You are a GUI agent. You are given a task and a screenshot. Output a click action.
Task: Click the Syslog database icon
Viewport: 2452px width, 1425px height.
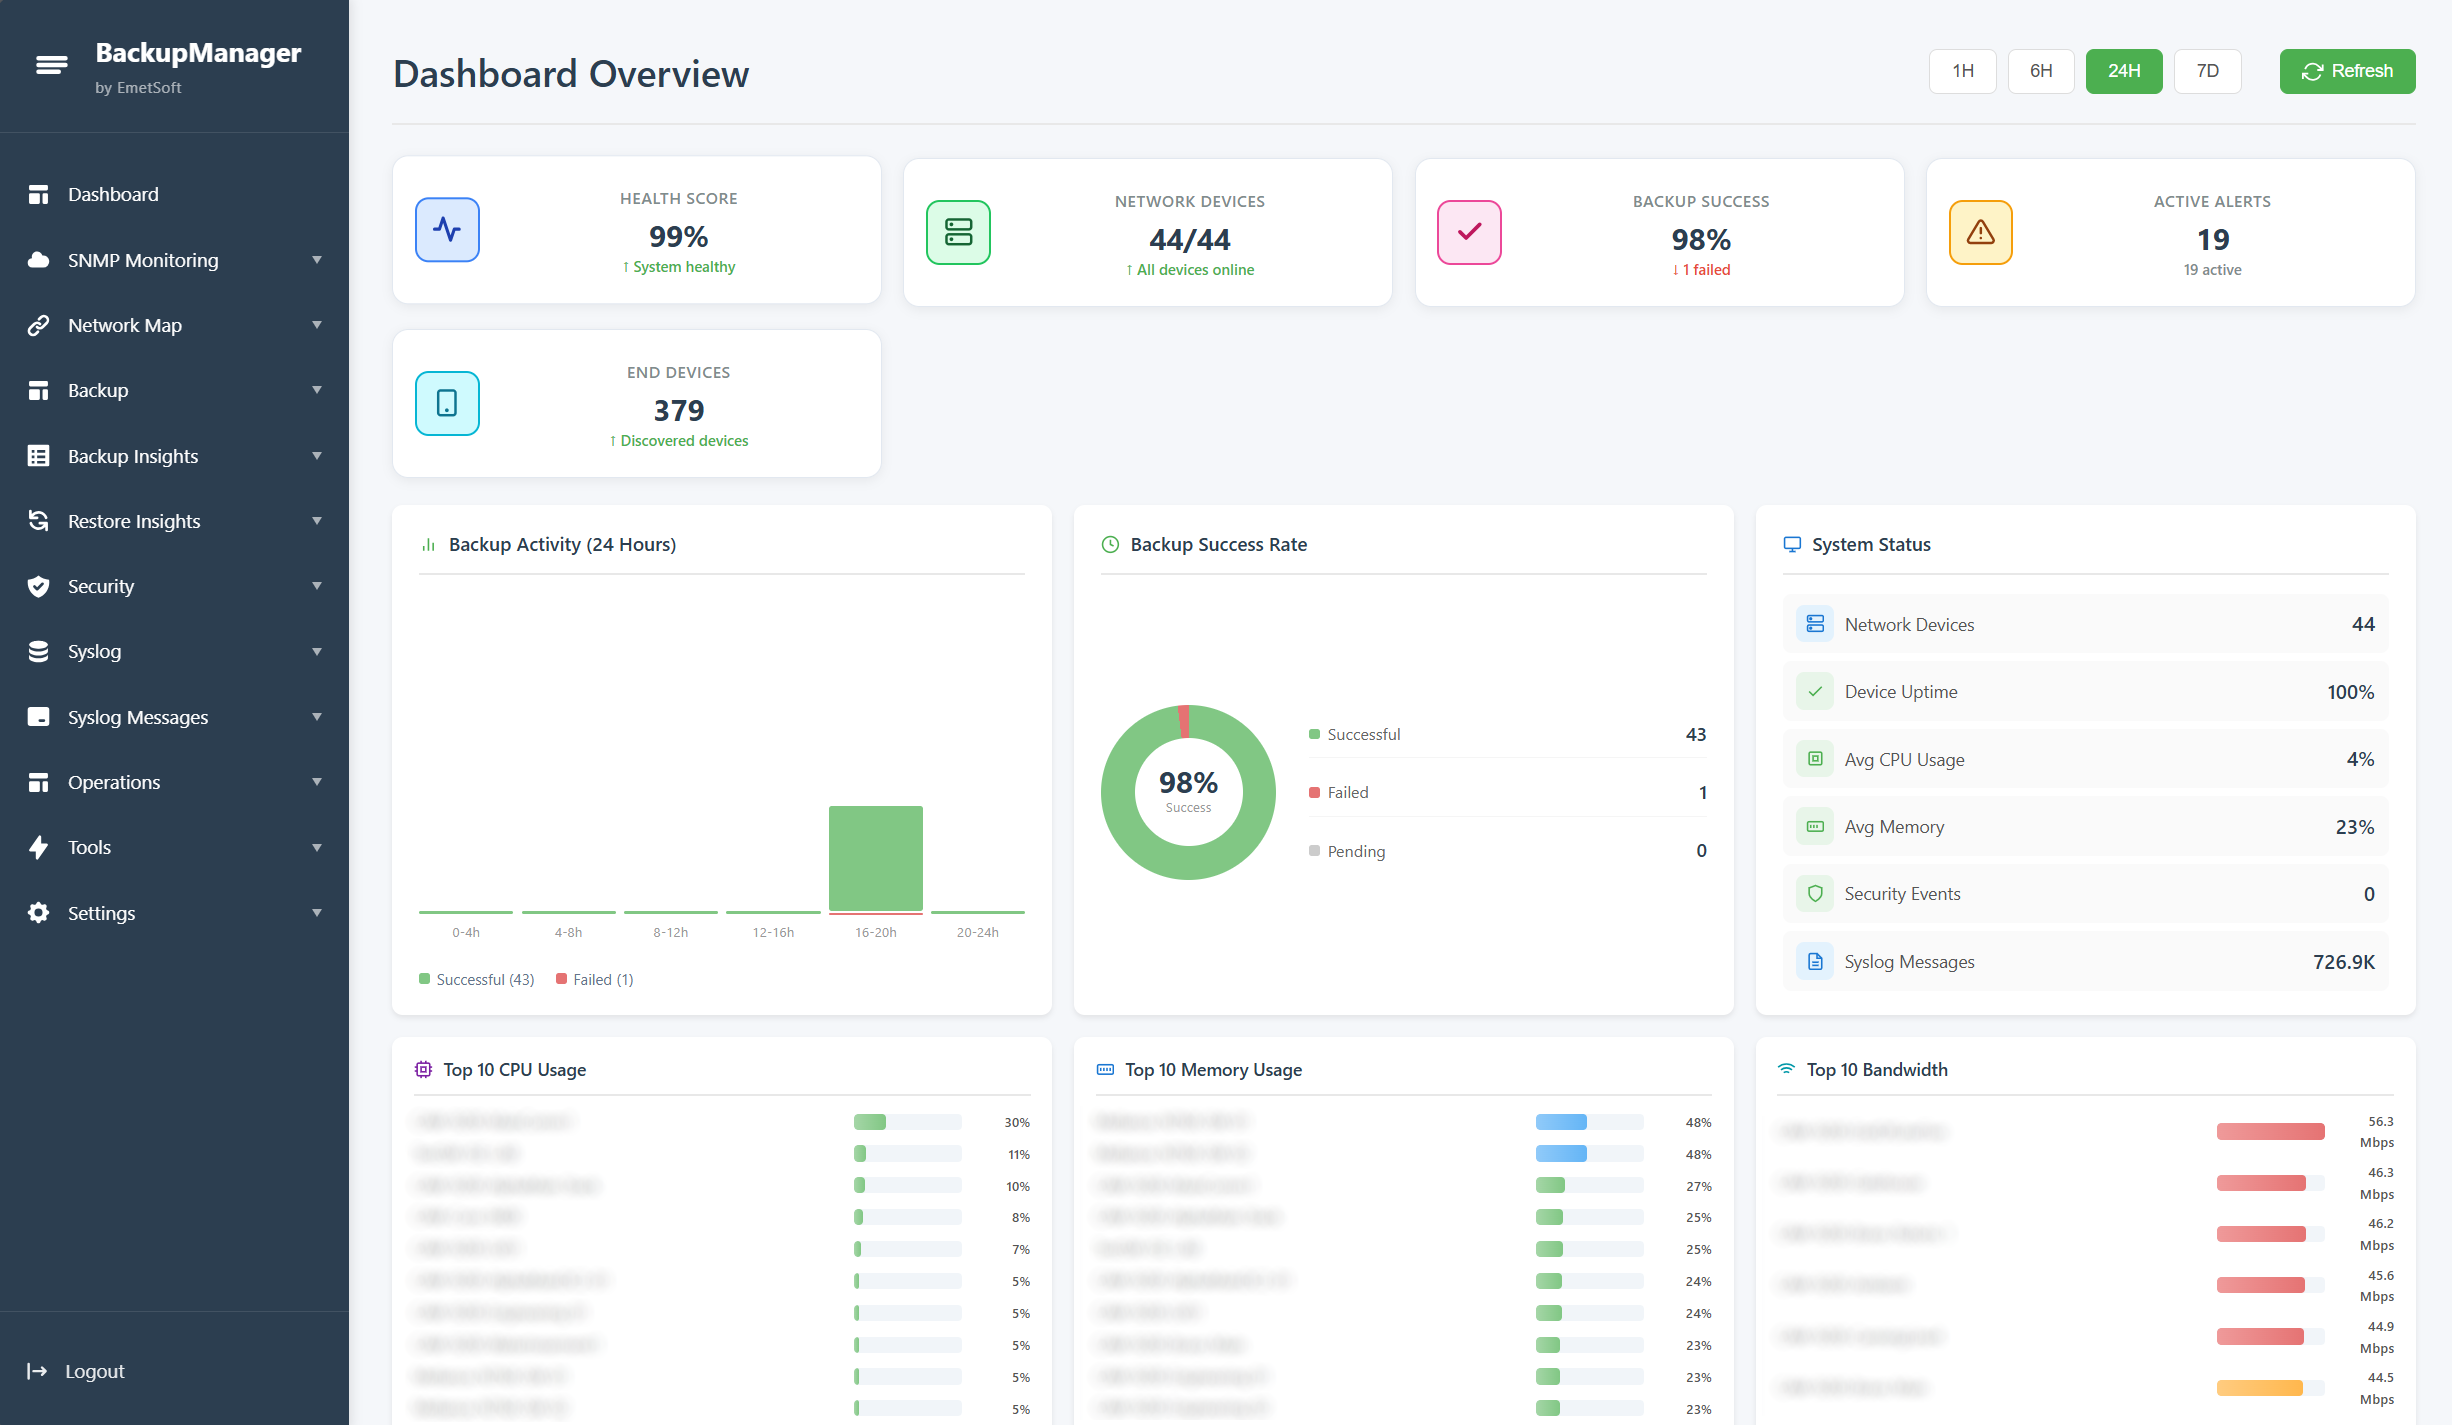38,651
